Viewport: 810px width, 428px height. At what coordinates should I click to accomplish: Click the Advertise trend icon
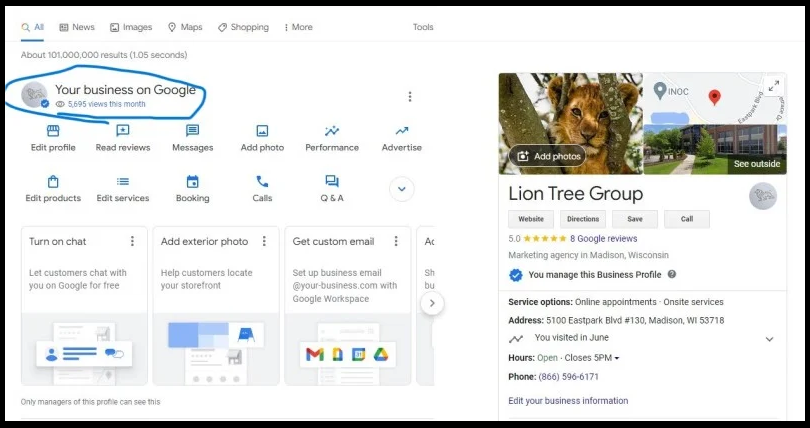tap(401, 131)
